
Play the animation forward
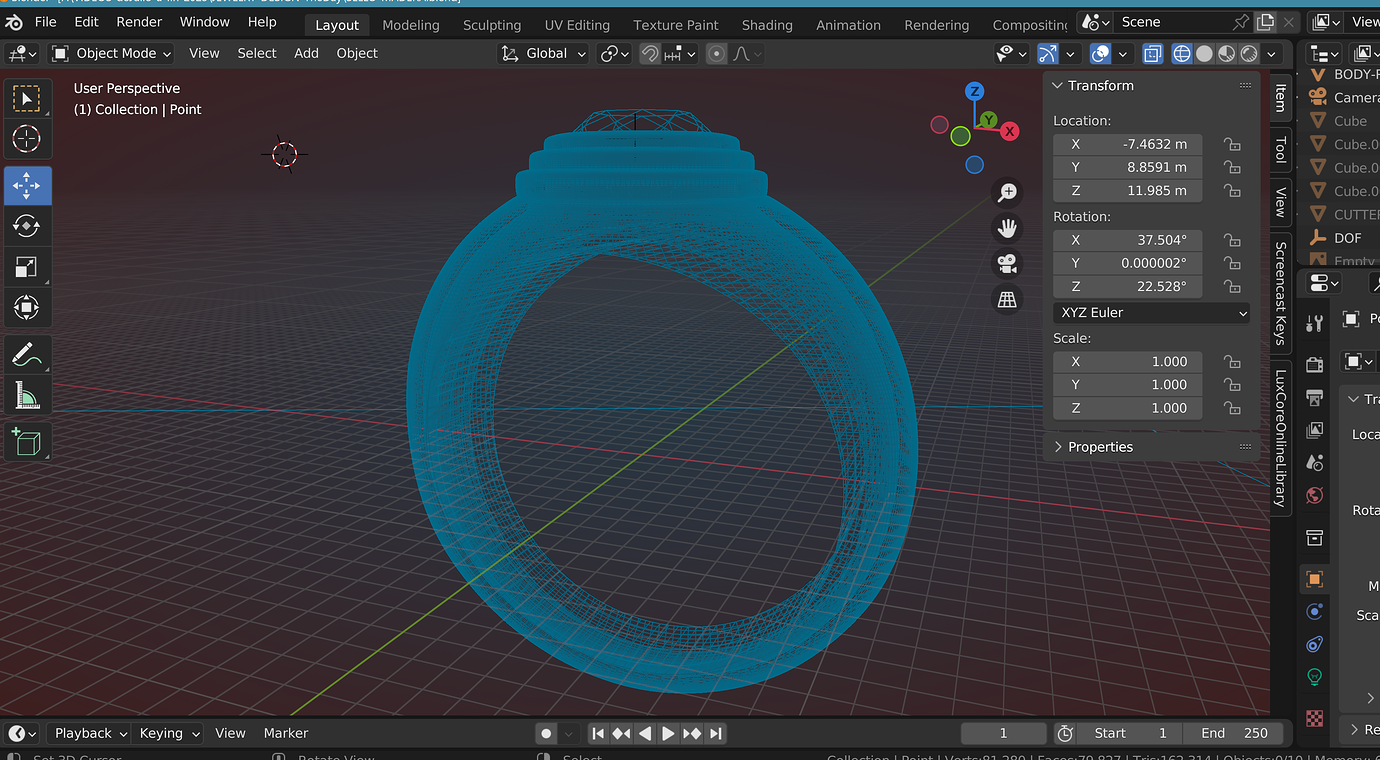tap(668, 733)
